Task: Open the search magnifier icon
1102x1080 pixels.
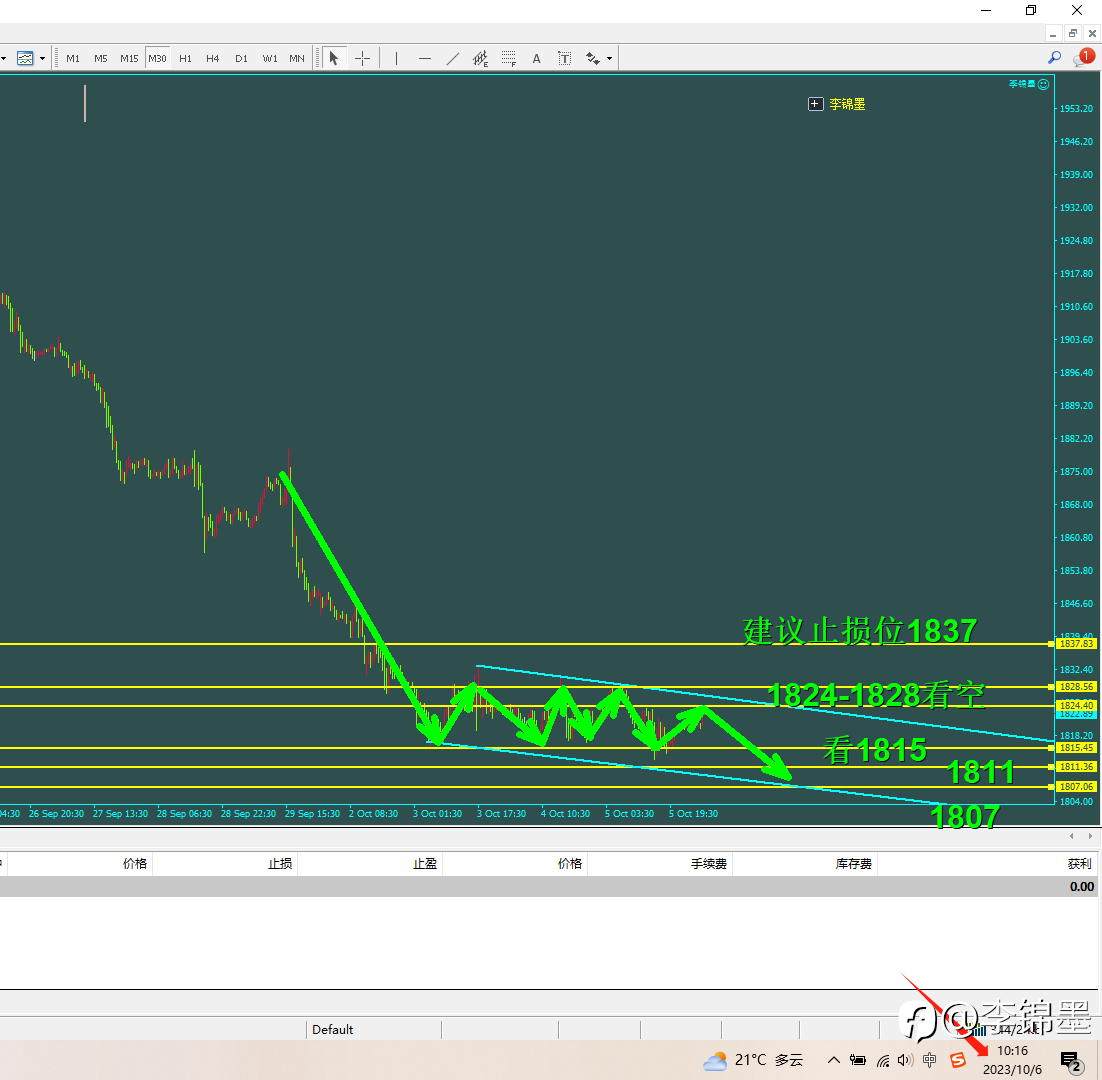Action: (x=1054, y=58)
